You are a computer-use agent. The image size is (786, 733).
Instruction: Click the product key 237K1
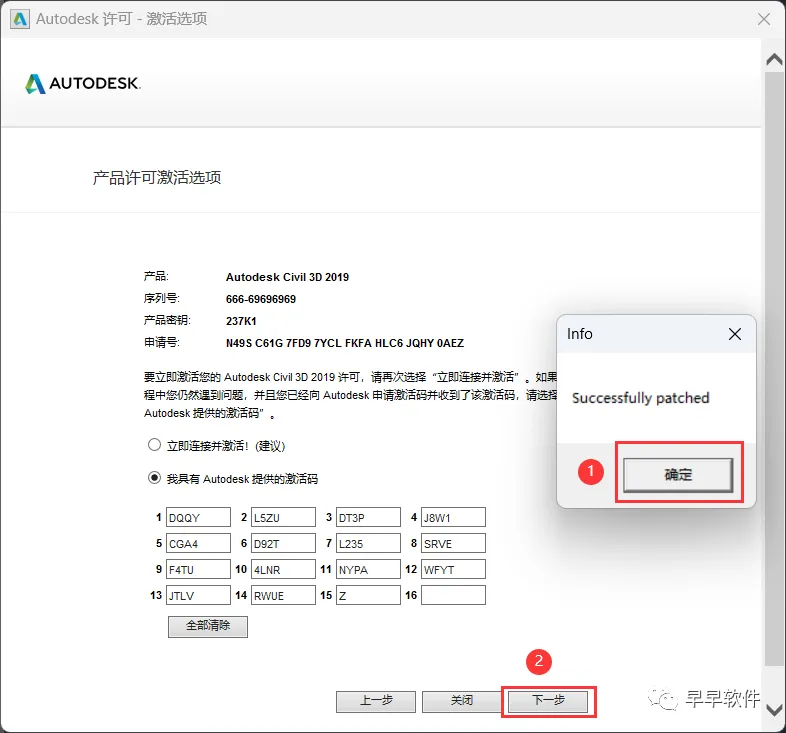tap(241, 321)
